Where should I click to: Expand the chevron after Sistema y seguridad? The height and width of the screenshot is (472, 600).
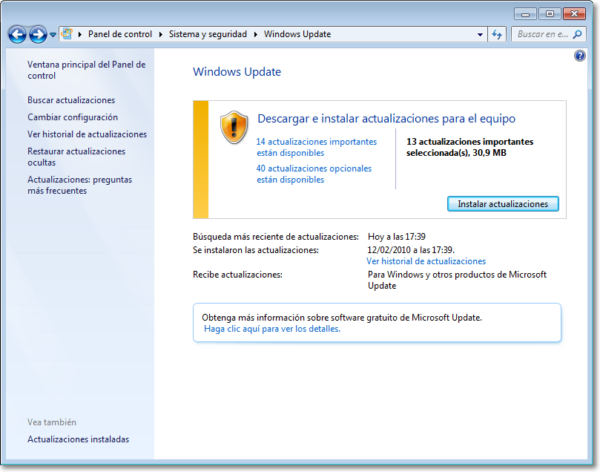point(256,34)
